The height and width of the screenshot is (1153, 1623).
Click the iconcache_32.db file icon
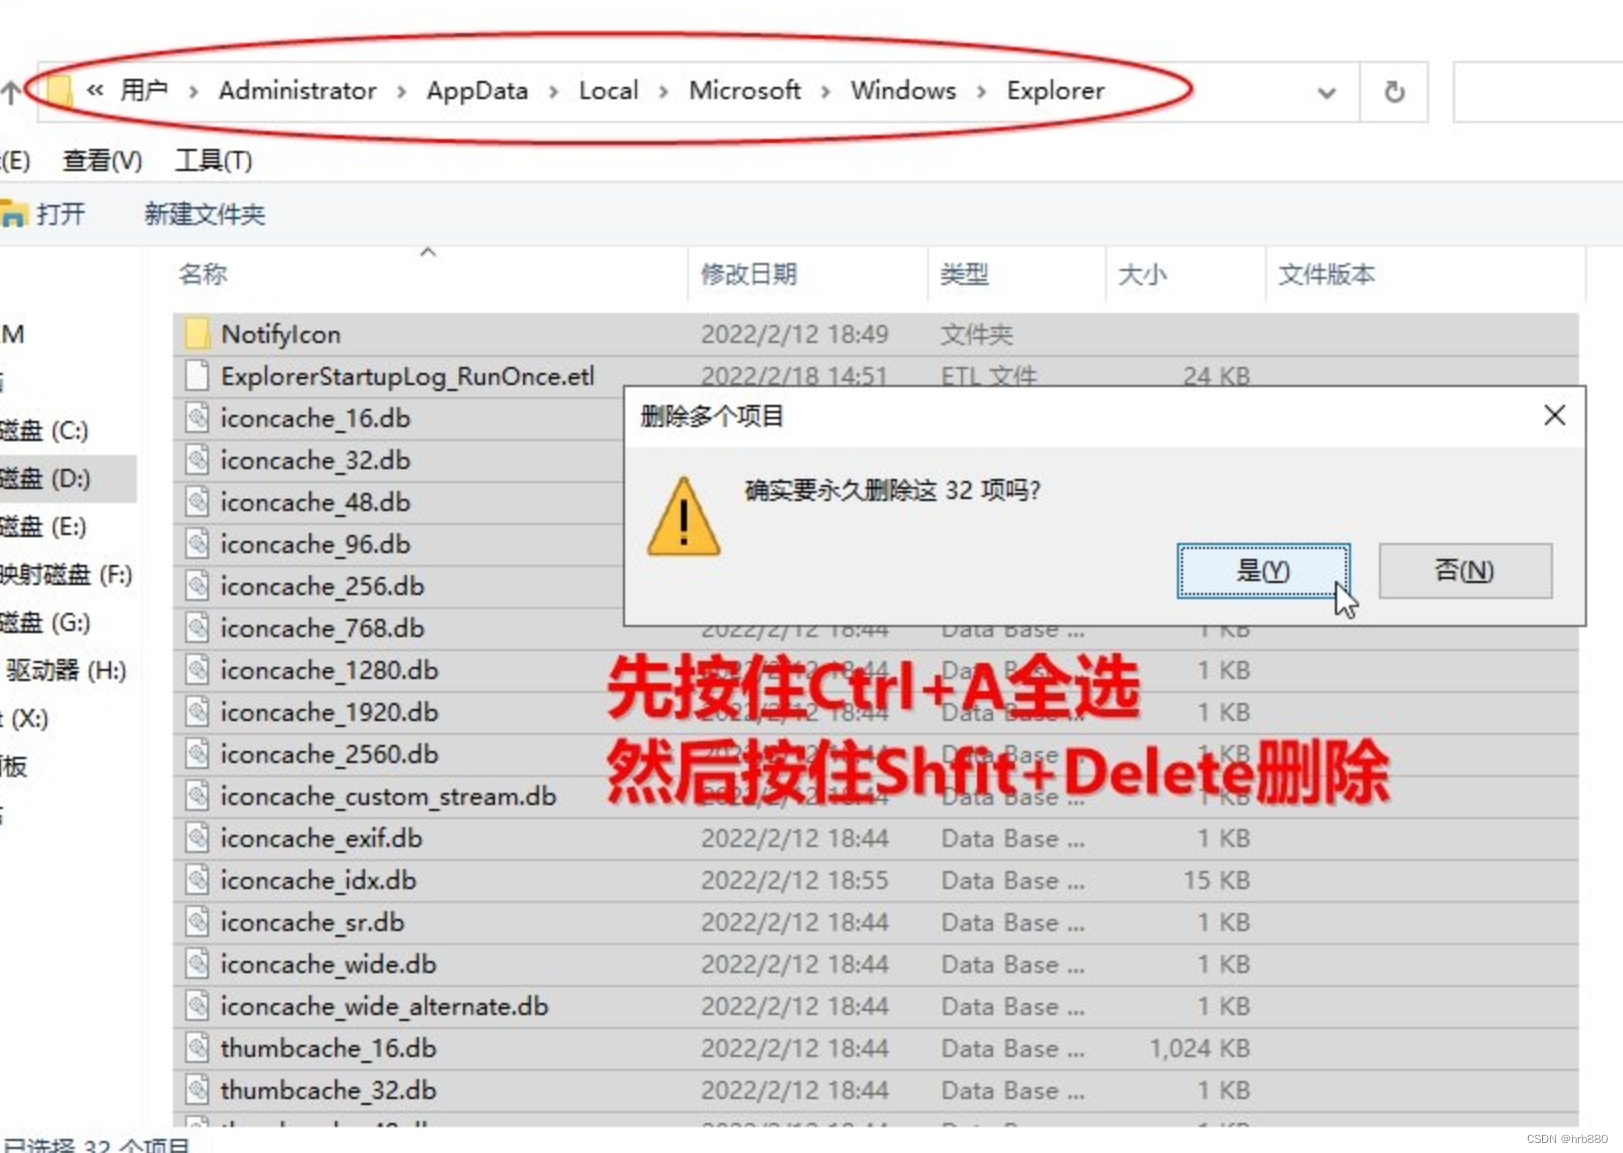pos(197,460)
